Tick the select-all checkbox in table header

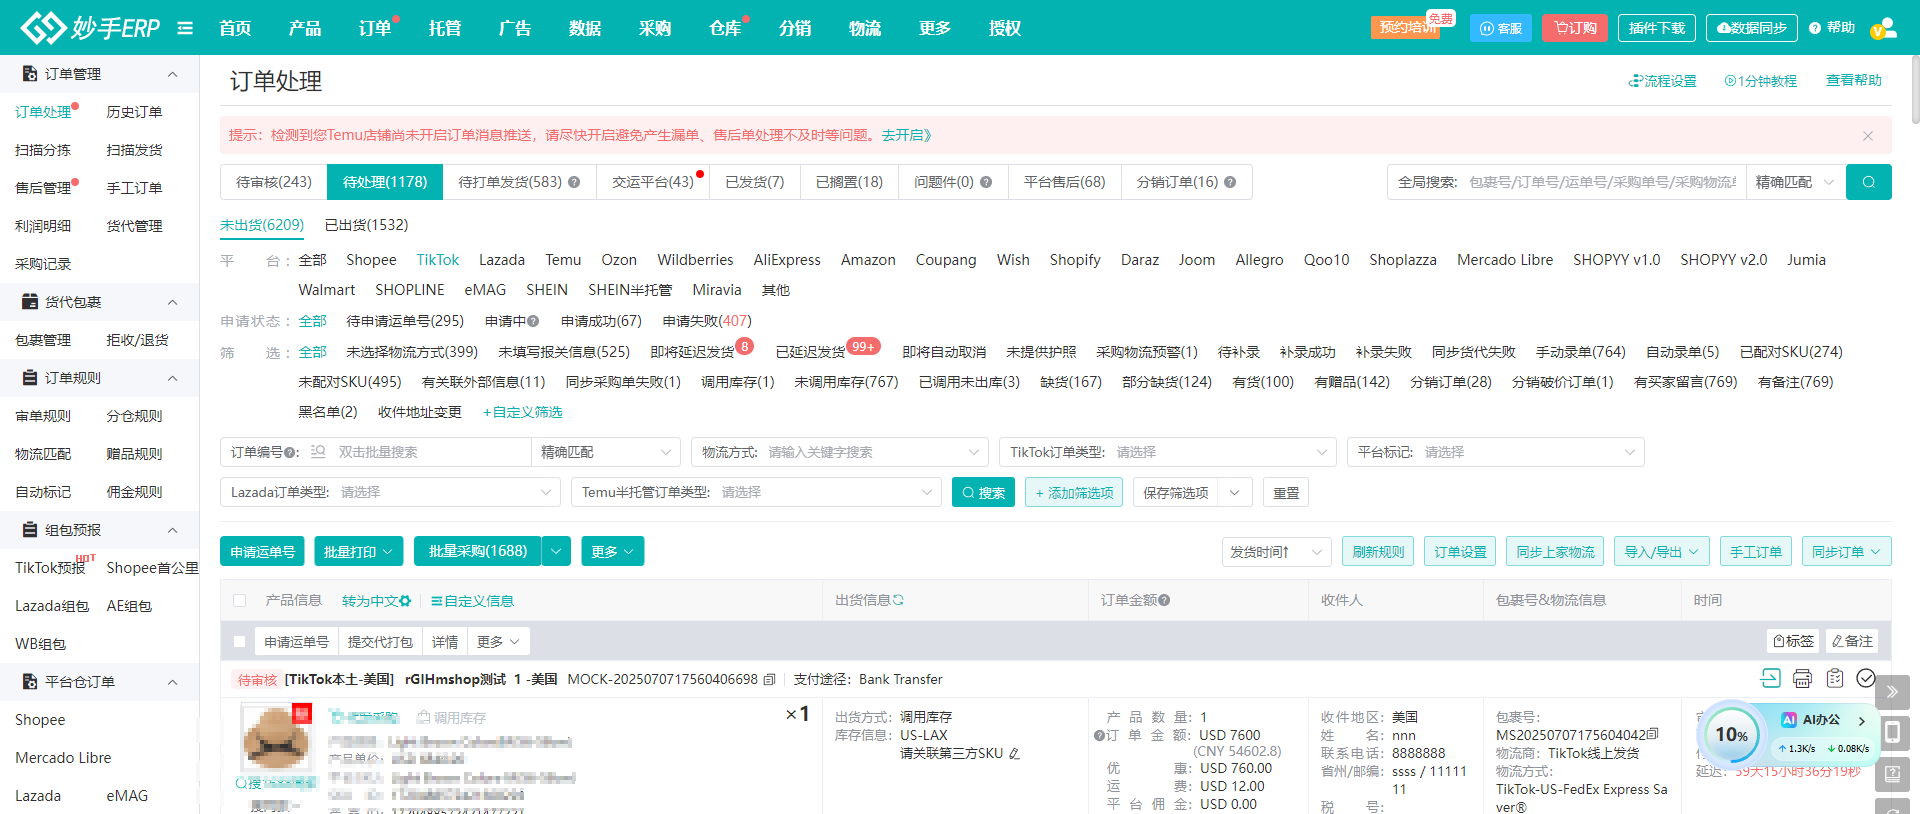coord(239,601)
